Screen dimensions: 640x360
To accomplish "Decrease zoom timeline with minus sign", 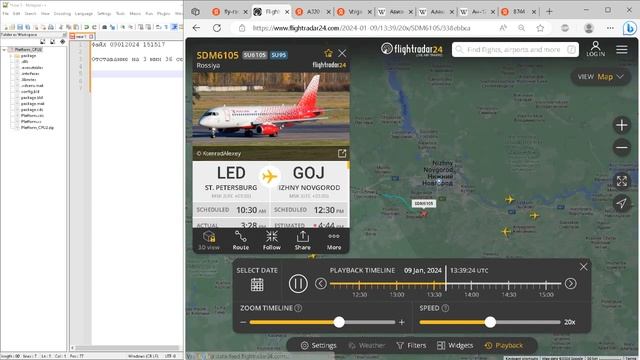I will (x=243, y=322).
